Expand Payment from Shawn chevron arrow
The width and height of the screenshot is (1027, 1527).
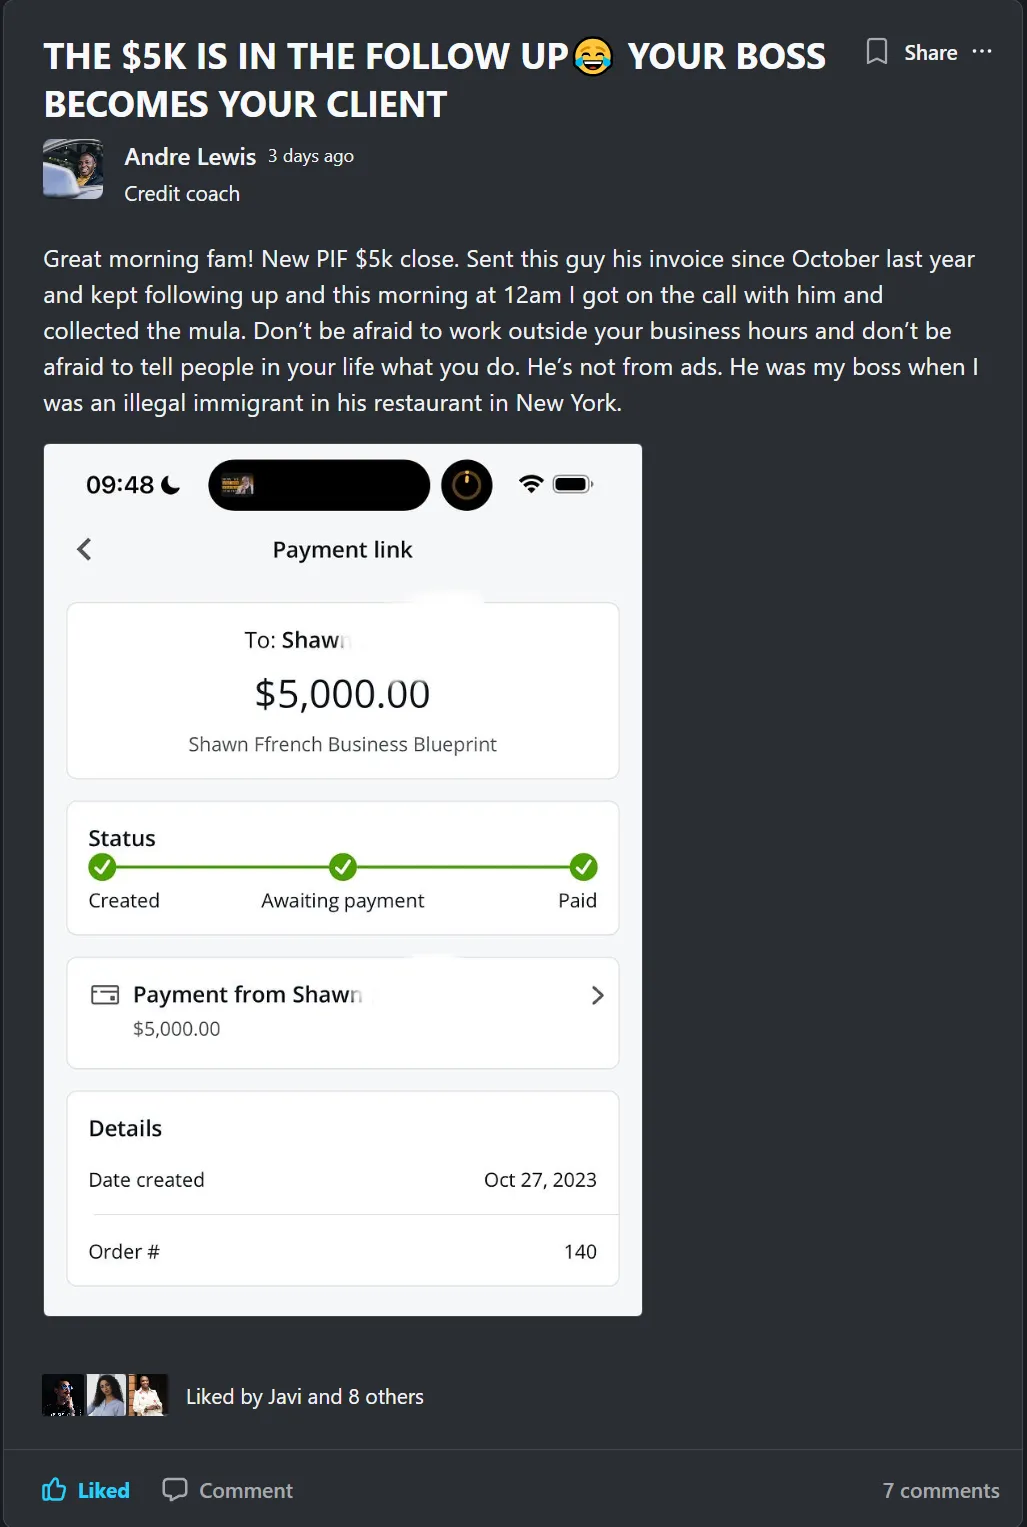[597, 995]
